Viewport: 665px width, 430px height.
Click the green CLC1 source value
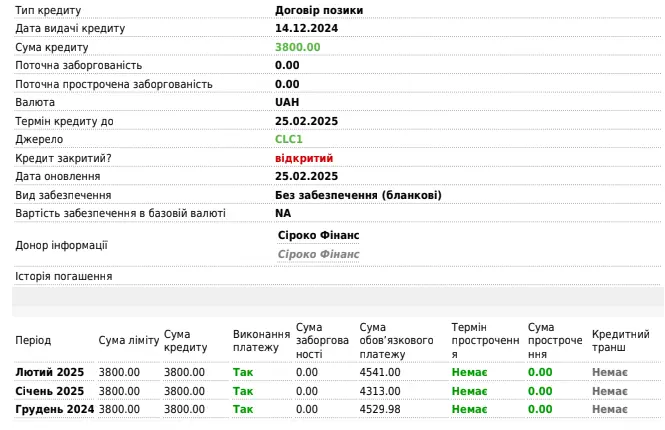pyautogui.click(x=289, y=139)
